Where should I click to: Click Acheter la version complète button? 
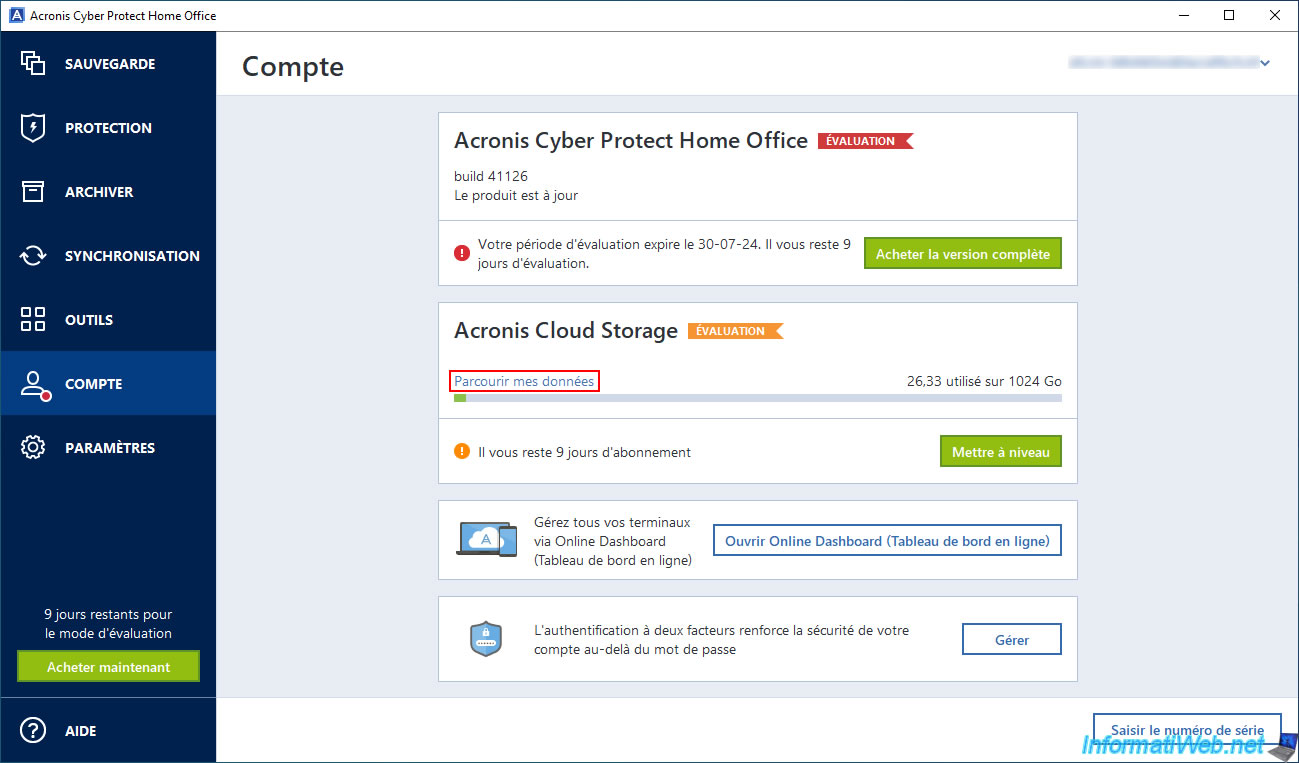(963, 254)
